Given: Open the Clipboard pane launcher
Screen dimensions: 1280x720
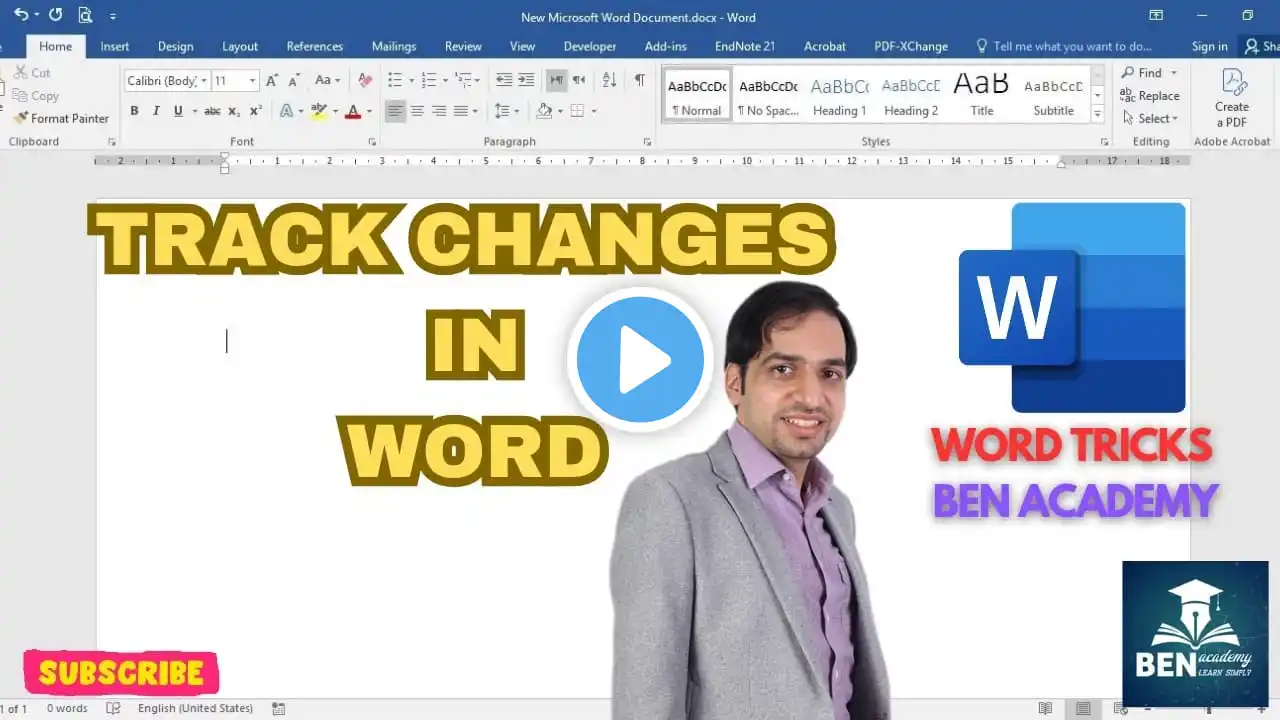Looking at the screenshot, I should point(112,142).
